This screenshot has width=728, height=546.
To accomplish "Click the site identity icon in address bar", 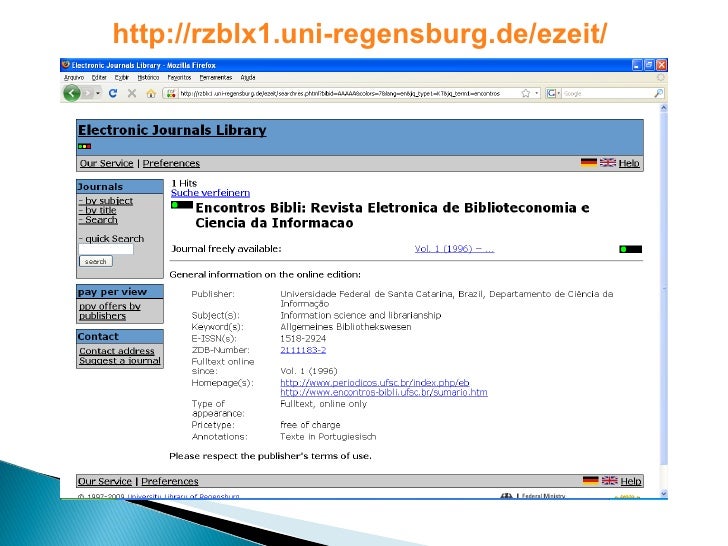I will (x=171, y=93).
